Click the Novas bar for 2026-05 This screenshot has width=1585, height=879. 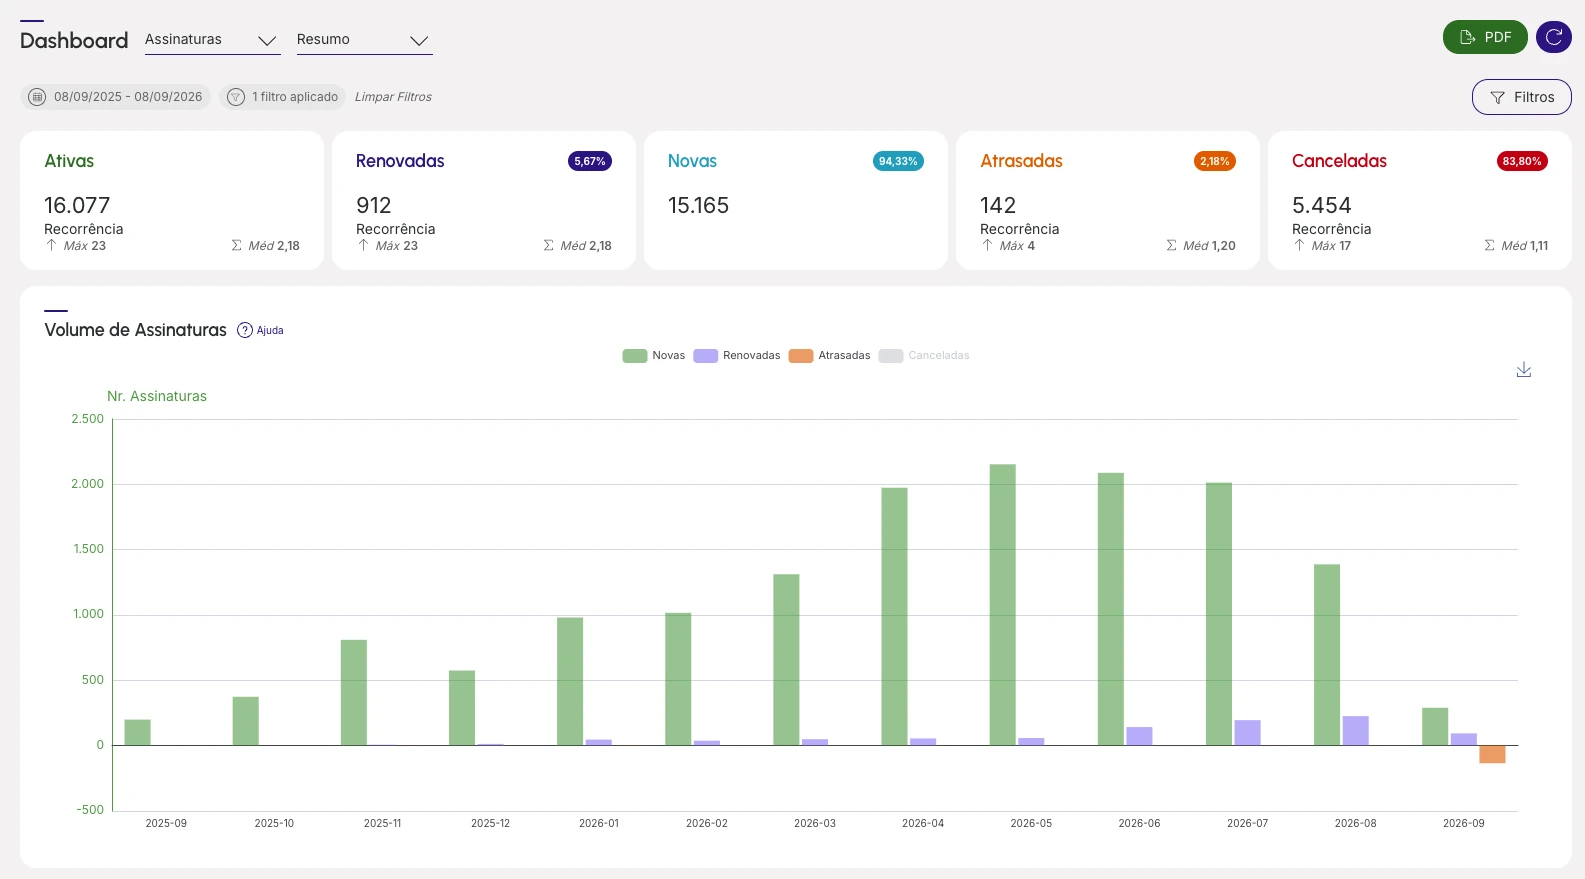coord(1003,604)
